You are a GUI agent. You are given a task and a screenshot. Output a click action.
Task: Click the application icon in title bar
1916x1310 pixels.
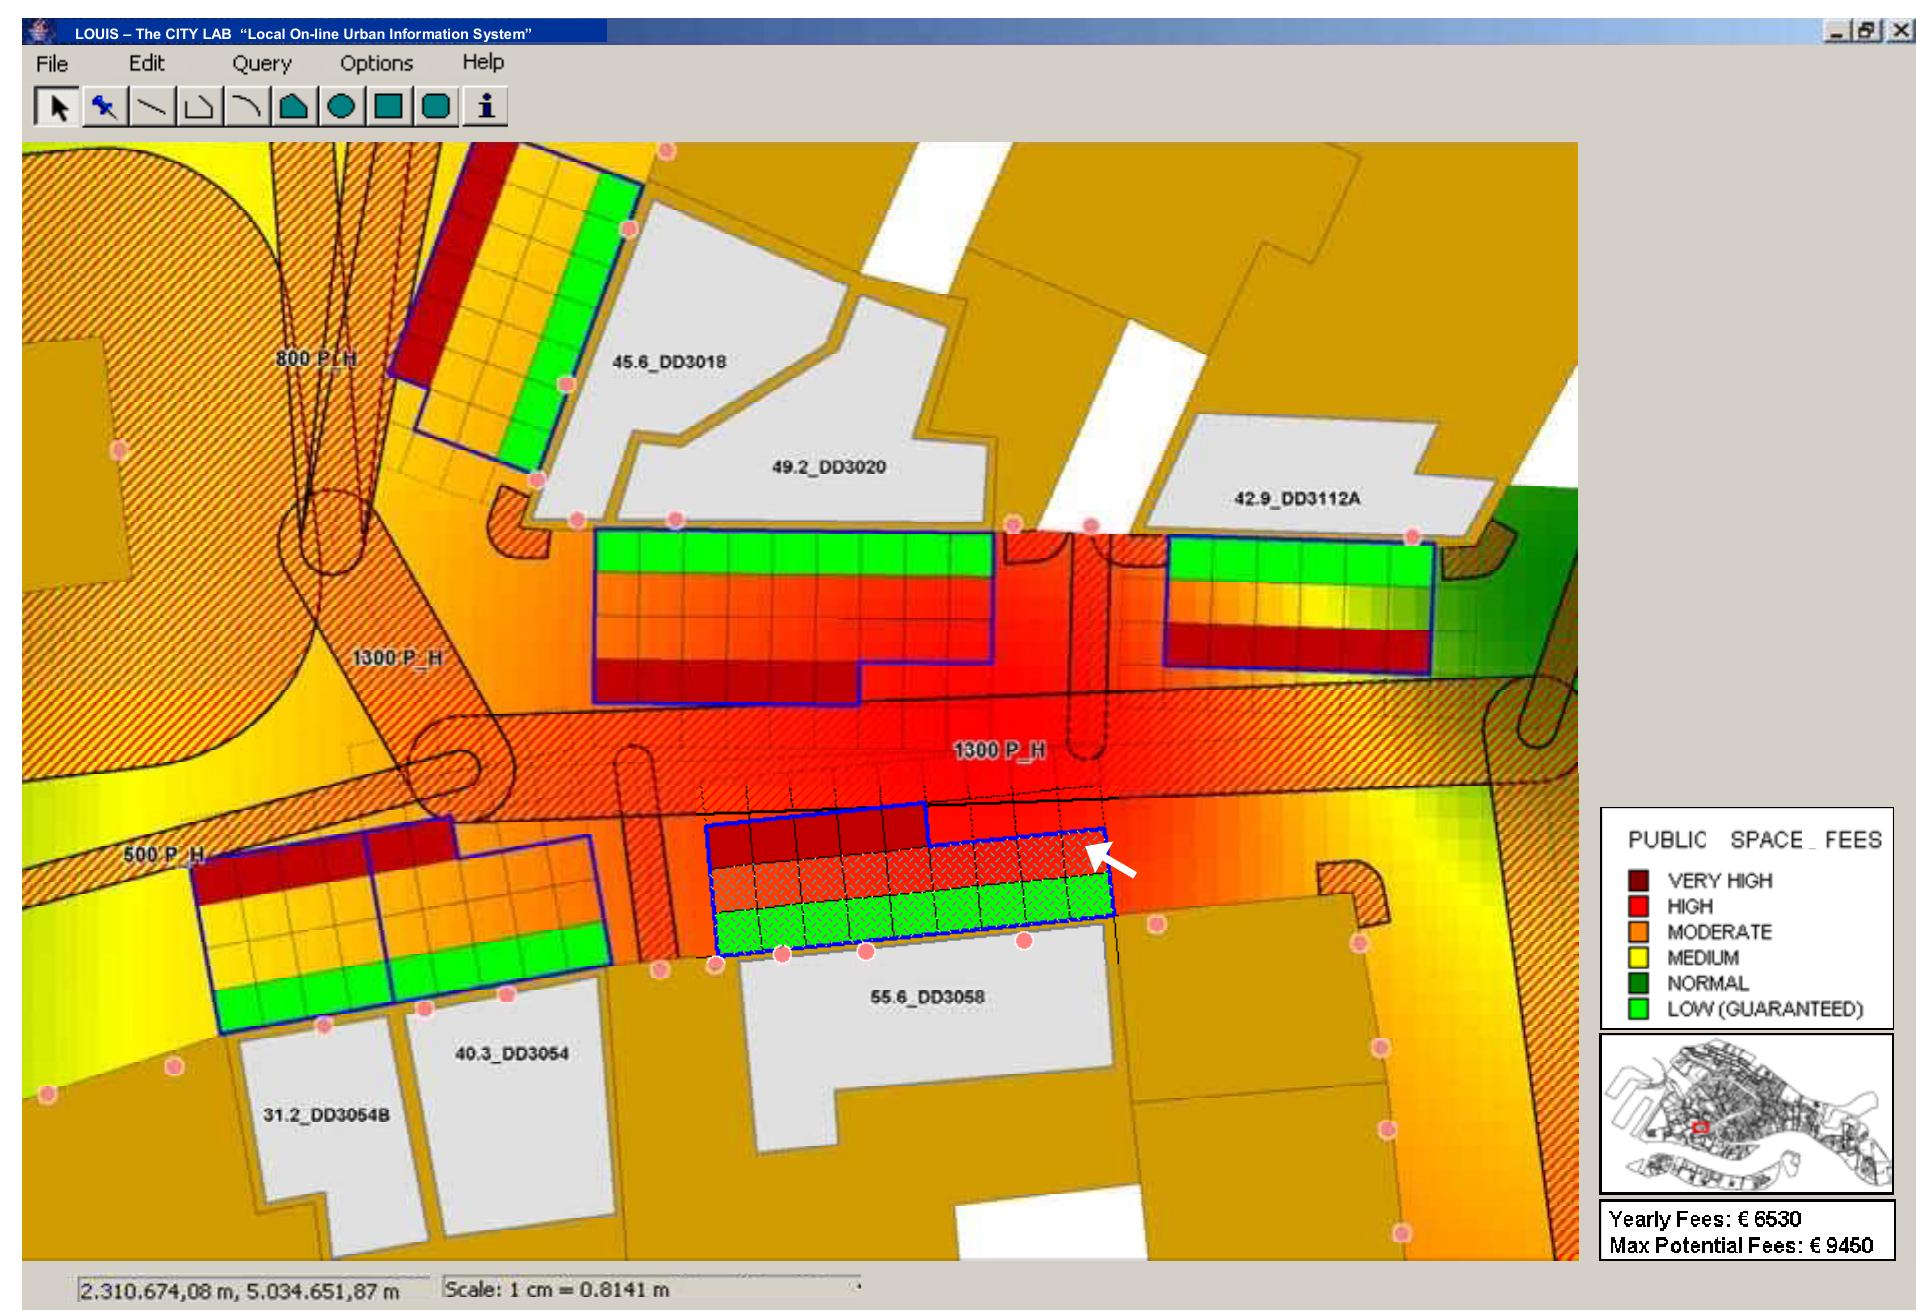click(42, 32)
